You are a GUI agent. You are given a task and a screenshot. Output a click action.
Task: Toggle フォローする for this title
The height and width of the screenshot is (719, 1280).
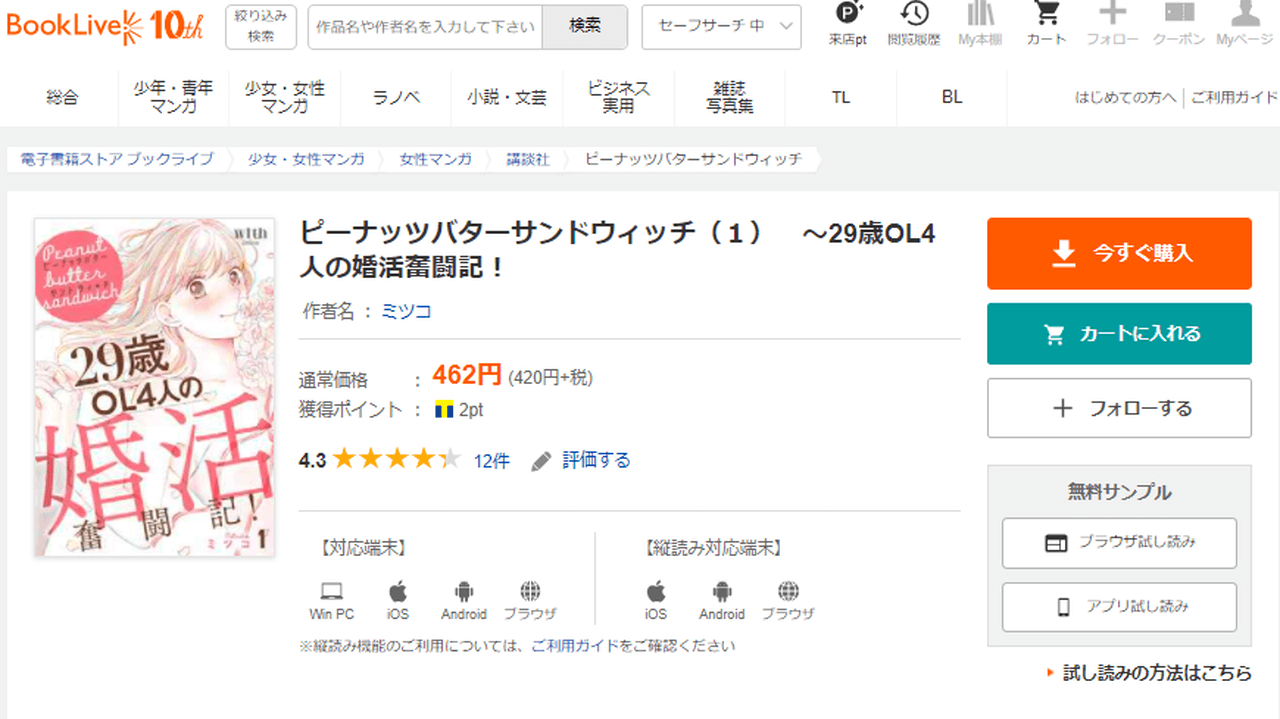(1119, 408)
